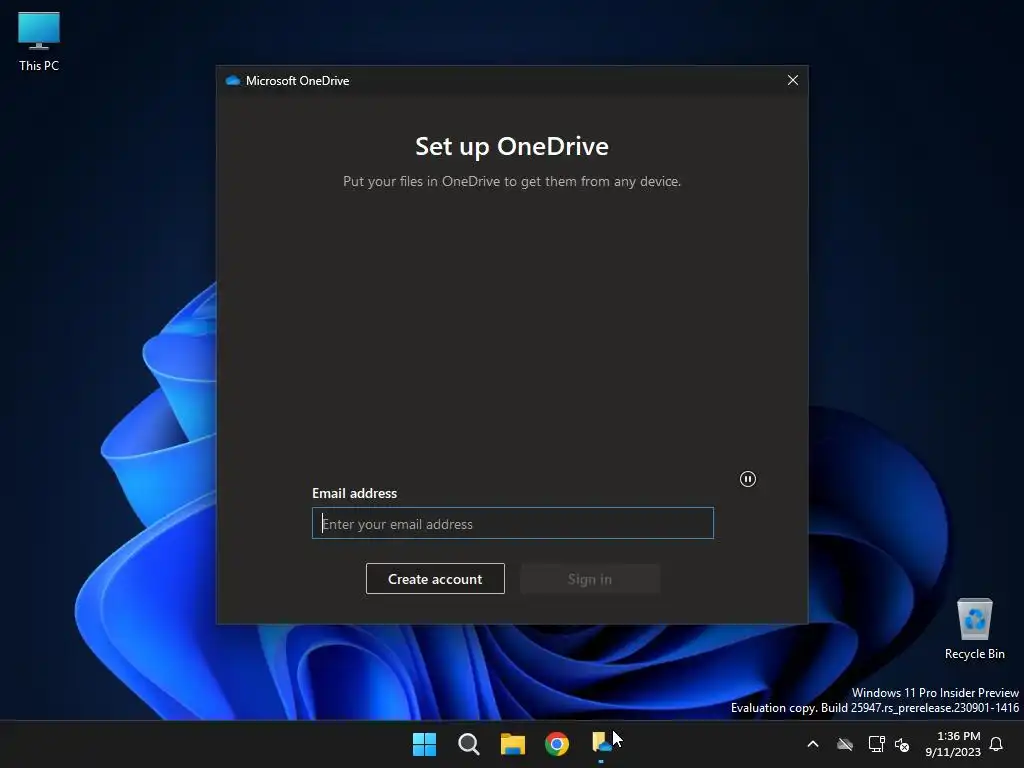Image resolution: width=1024 pixels, height=768 pixels.
Task: Click the Create account button
Action: 435,579
